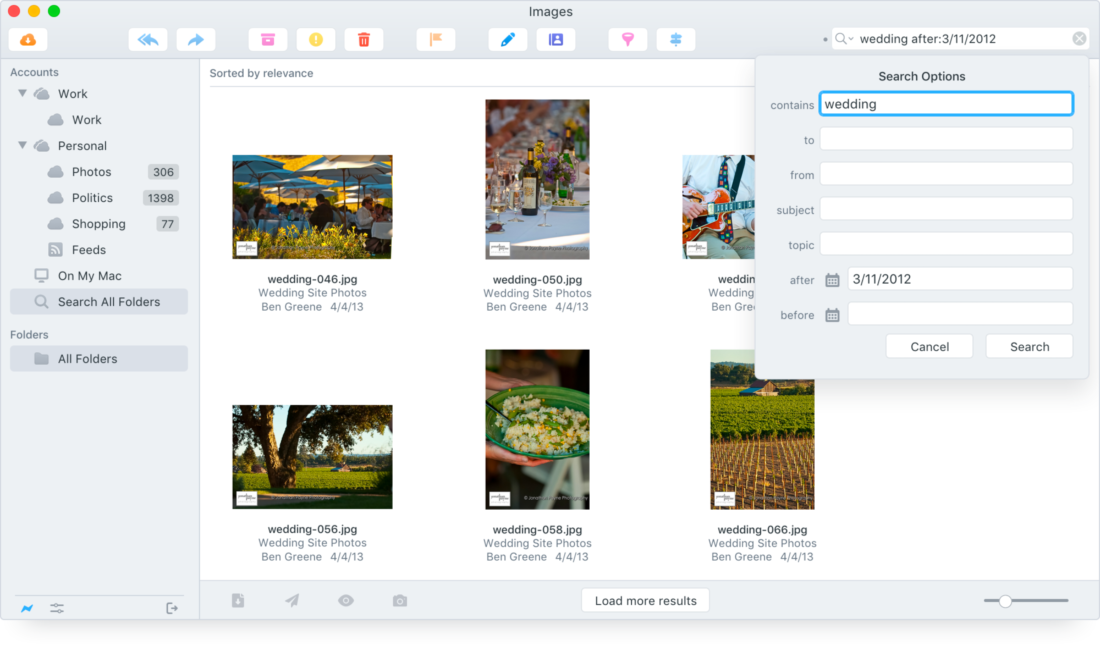Click the Reply All toolbar button
This screenshot has height=646, width=1100.
(148, 39)
